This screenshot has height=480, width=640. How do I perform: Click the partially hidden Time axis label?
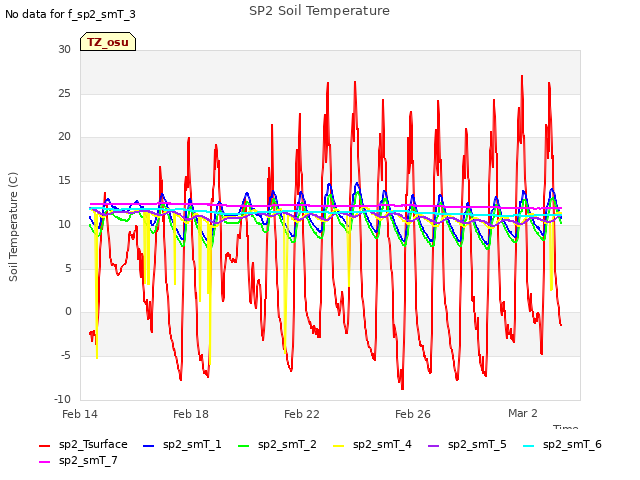tap(566, 427)
